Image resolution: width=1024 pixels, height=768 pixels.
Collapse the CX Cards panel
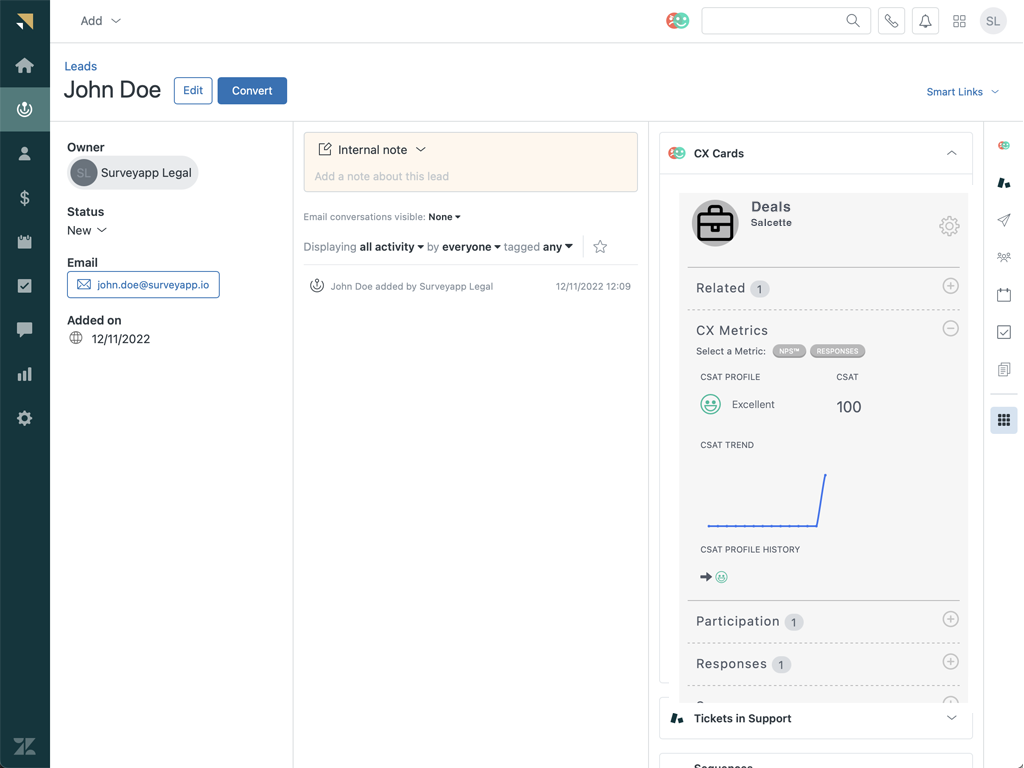click(x=951, y=154)
